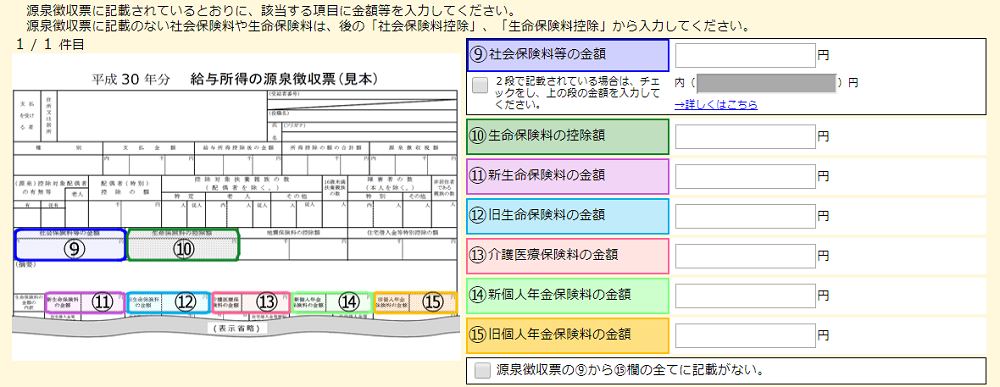Click the ⑪新生命保険料の金額 purple label
This screenshot has width=1000, height=387.
[568, 176]
